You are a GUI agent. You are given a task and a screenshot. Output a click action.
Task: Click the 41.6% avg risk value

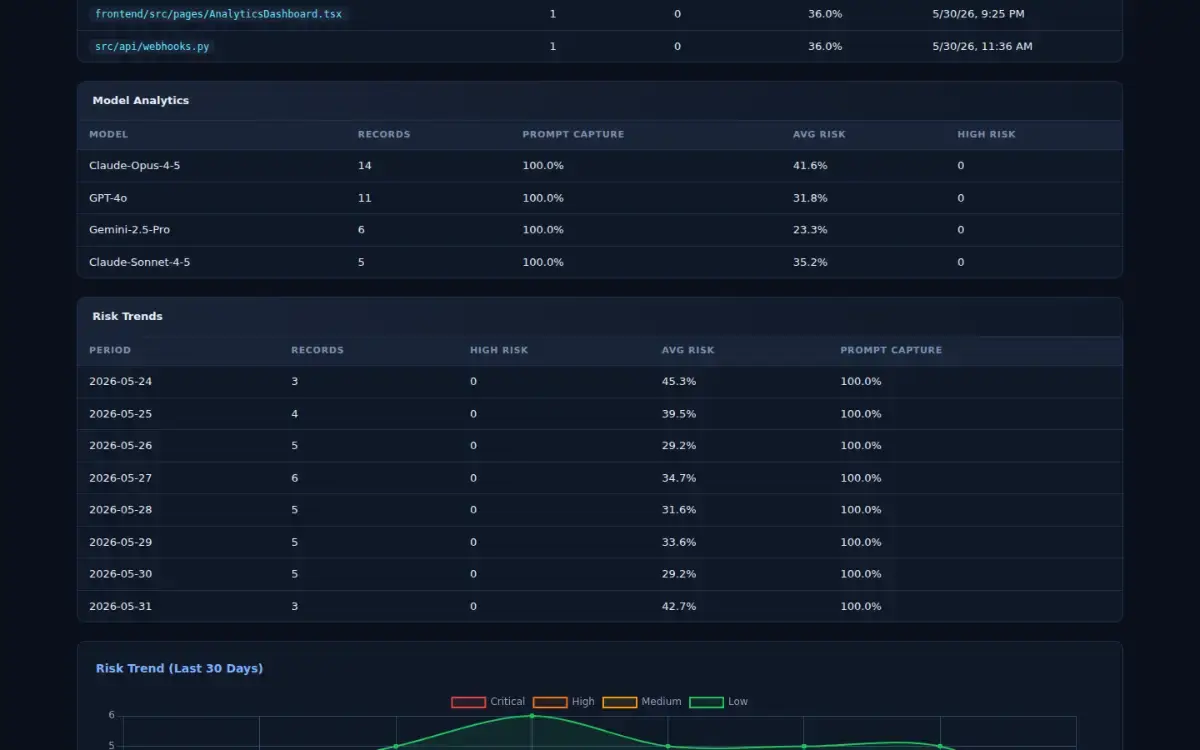coord(810,166)
